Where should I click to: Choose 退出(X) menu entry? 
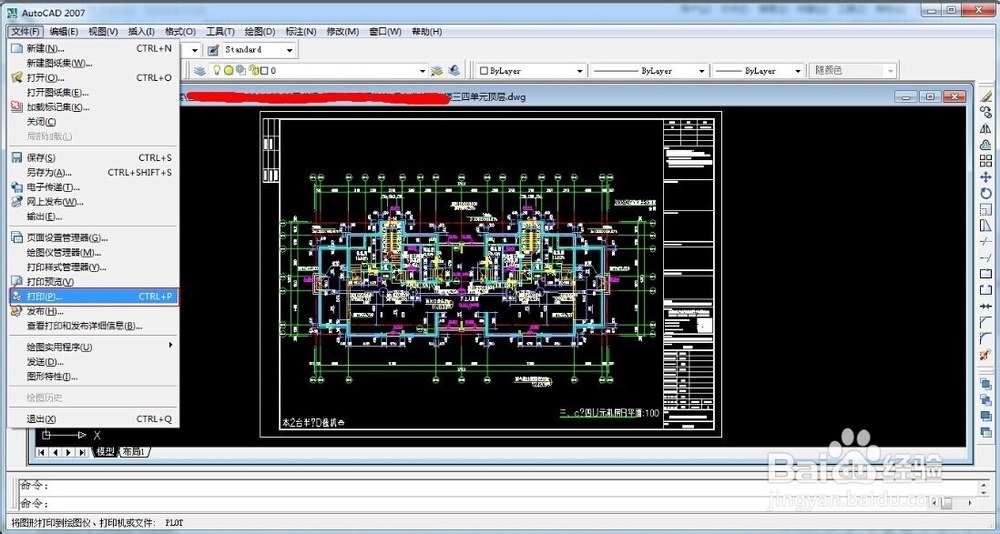tap(93, 419)
